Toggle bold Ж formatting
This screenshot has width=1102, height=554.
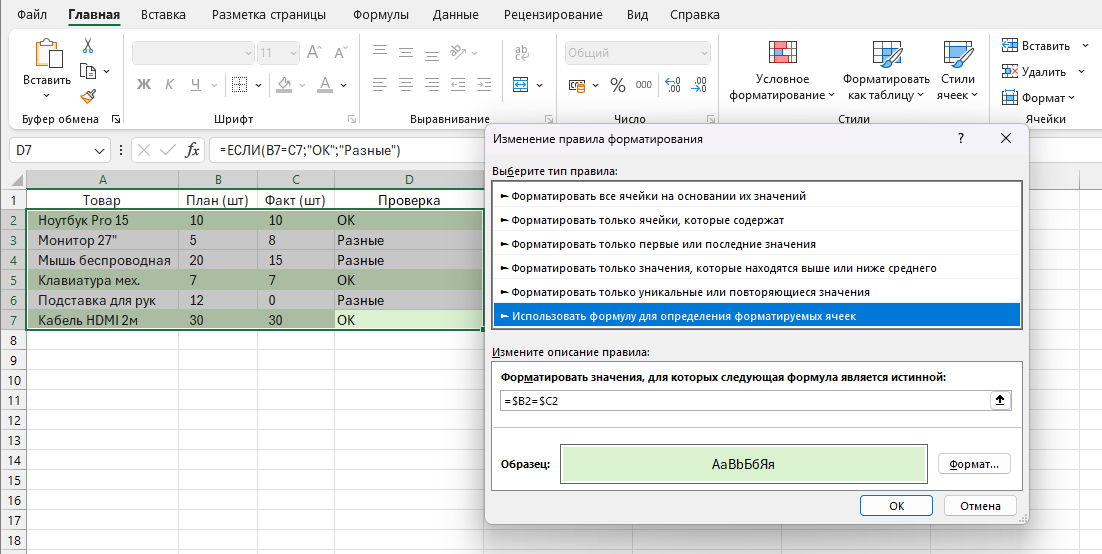click(x=144, y=85)
